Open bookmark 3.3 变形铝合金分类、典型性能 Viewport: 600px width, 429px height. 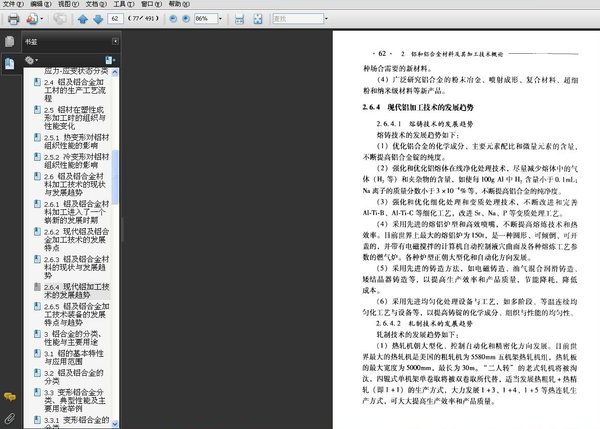(75, 401)
